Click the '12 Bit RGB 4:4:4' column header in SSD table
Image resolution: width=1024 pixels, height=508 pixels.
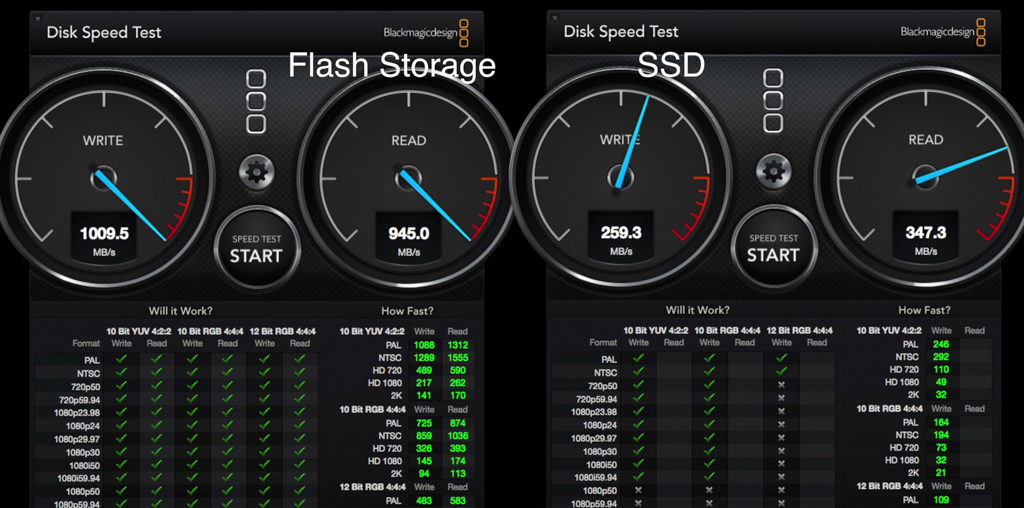pyautogui.click(x=799, y=331)
